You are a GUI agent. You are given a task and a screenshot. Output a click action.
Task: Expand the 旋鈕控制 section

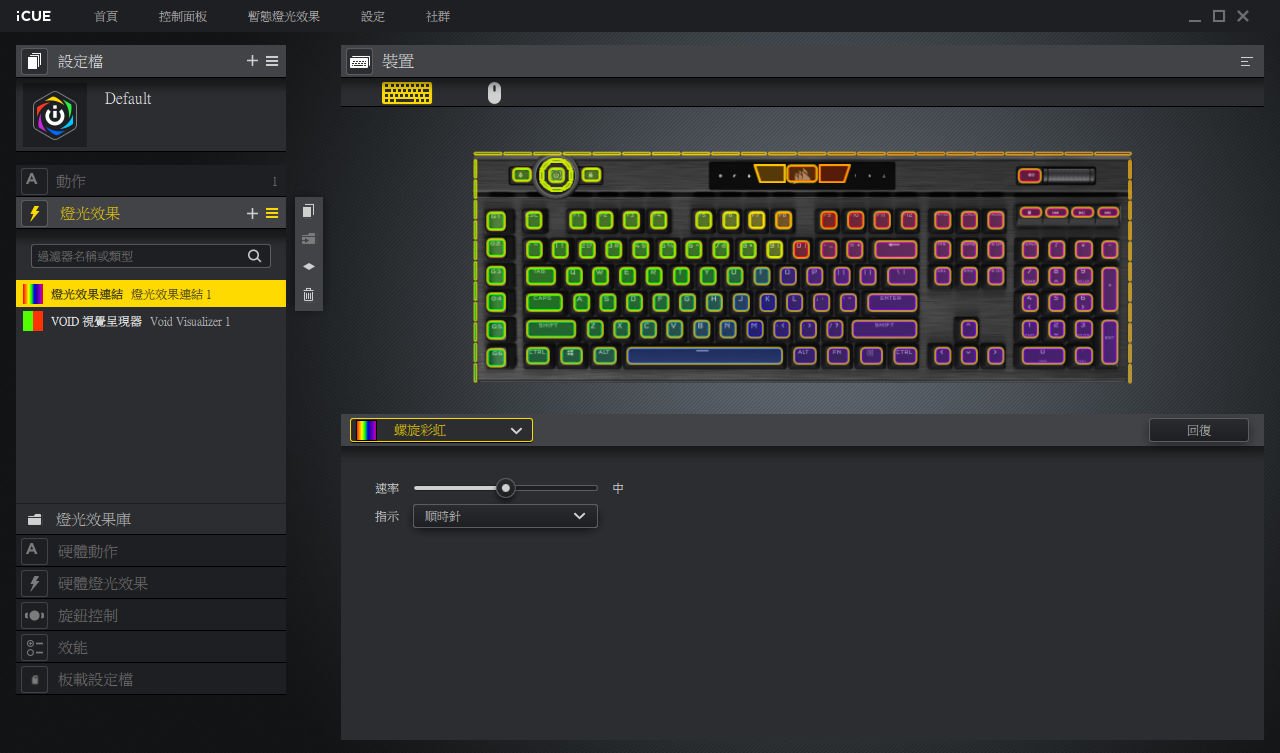[151, 615]
